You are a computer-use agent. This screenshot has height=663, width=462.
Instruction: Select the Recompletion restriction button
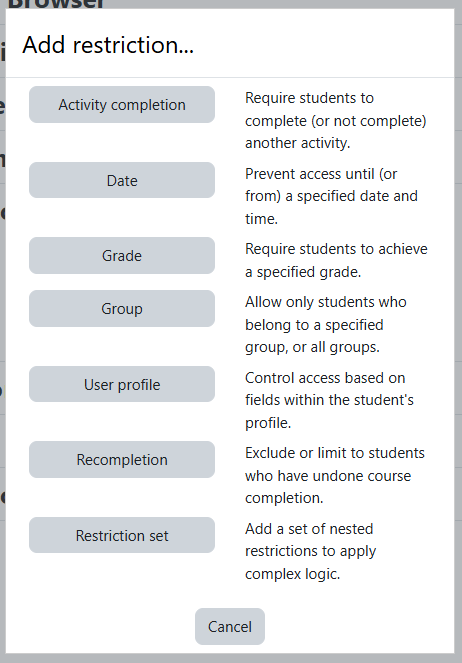122,460
